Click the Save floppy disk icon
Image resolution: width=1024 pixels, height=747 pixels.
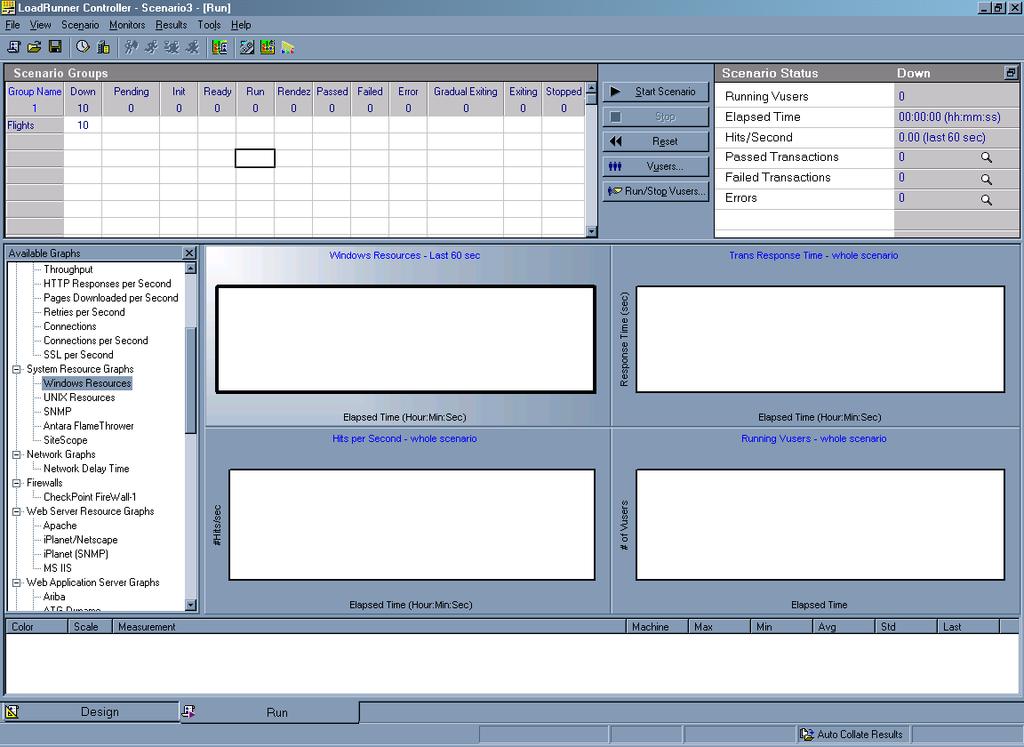(55, 47)
